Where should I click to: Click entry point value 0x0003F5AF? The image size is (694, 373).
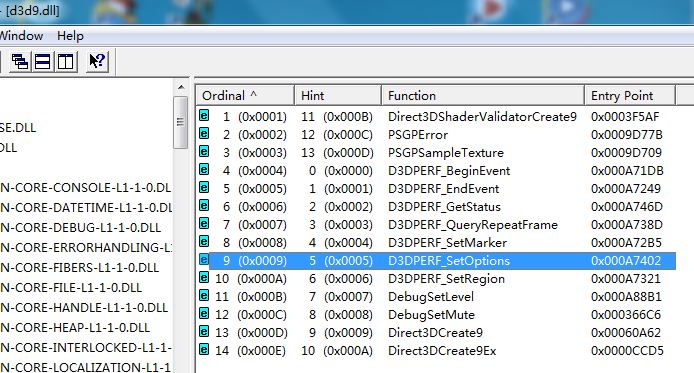coord(625,117)
